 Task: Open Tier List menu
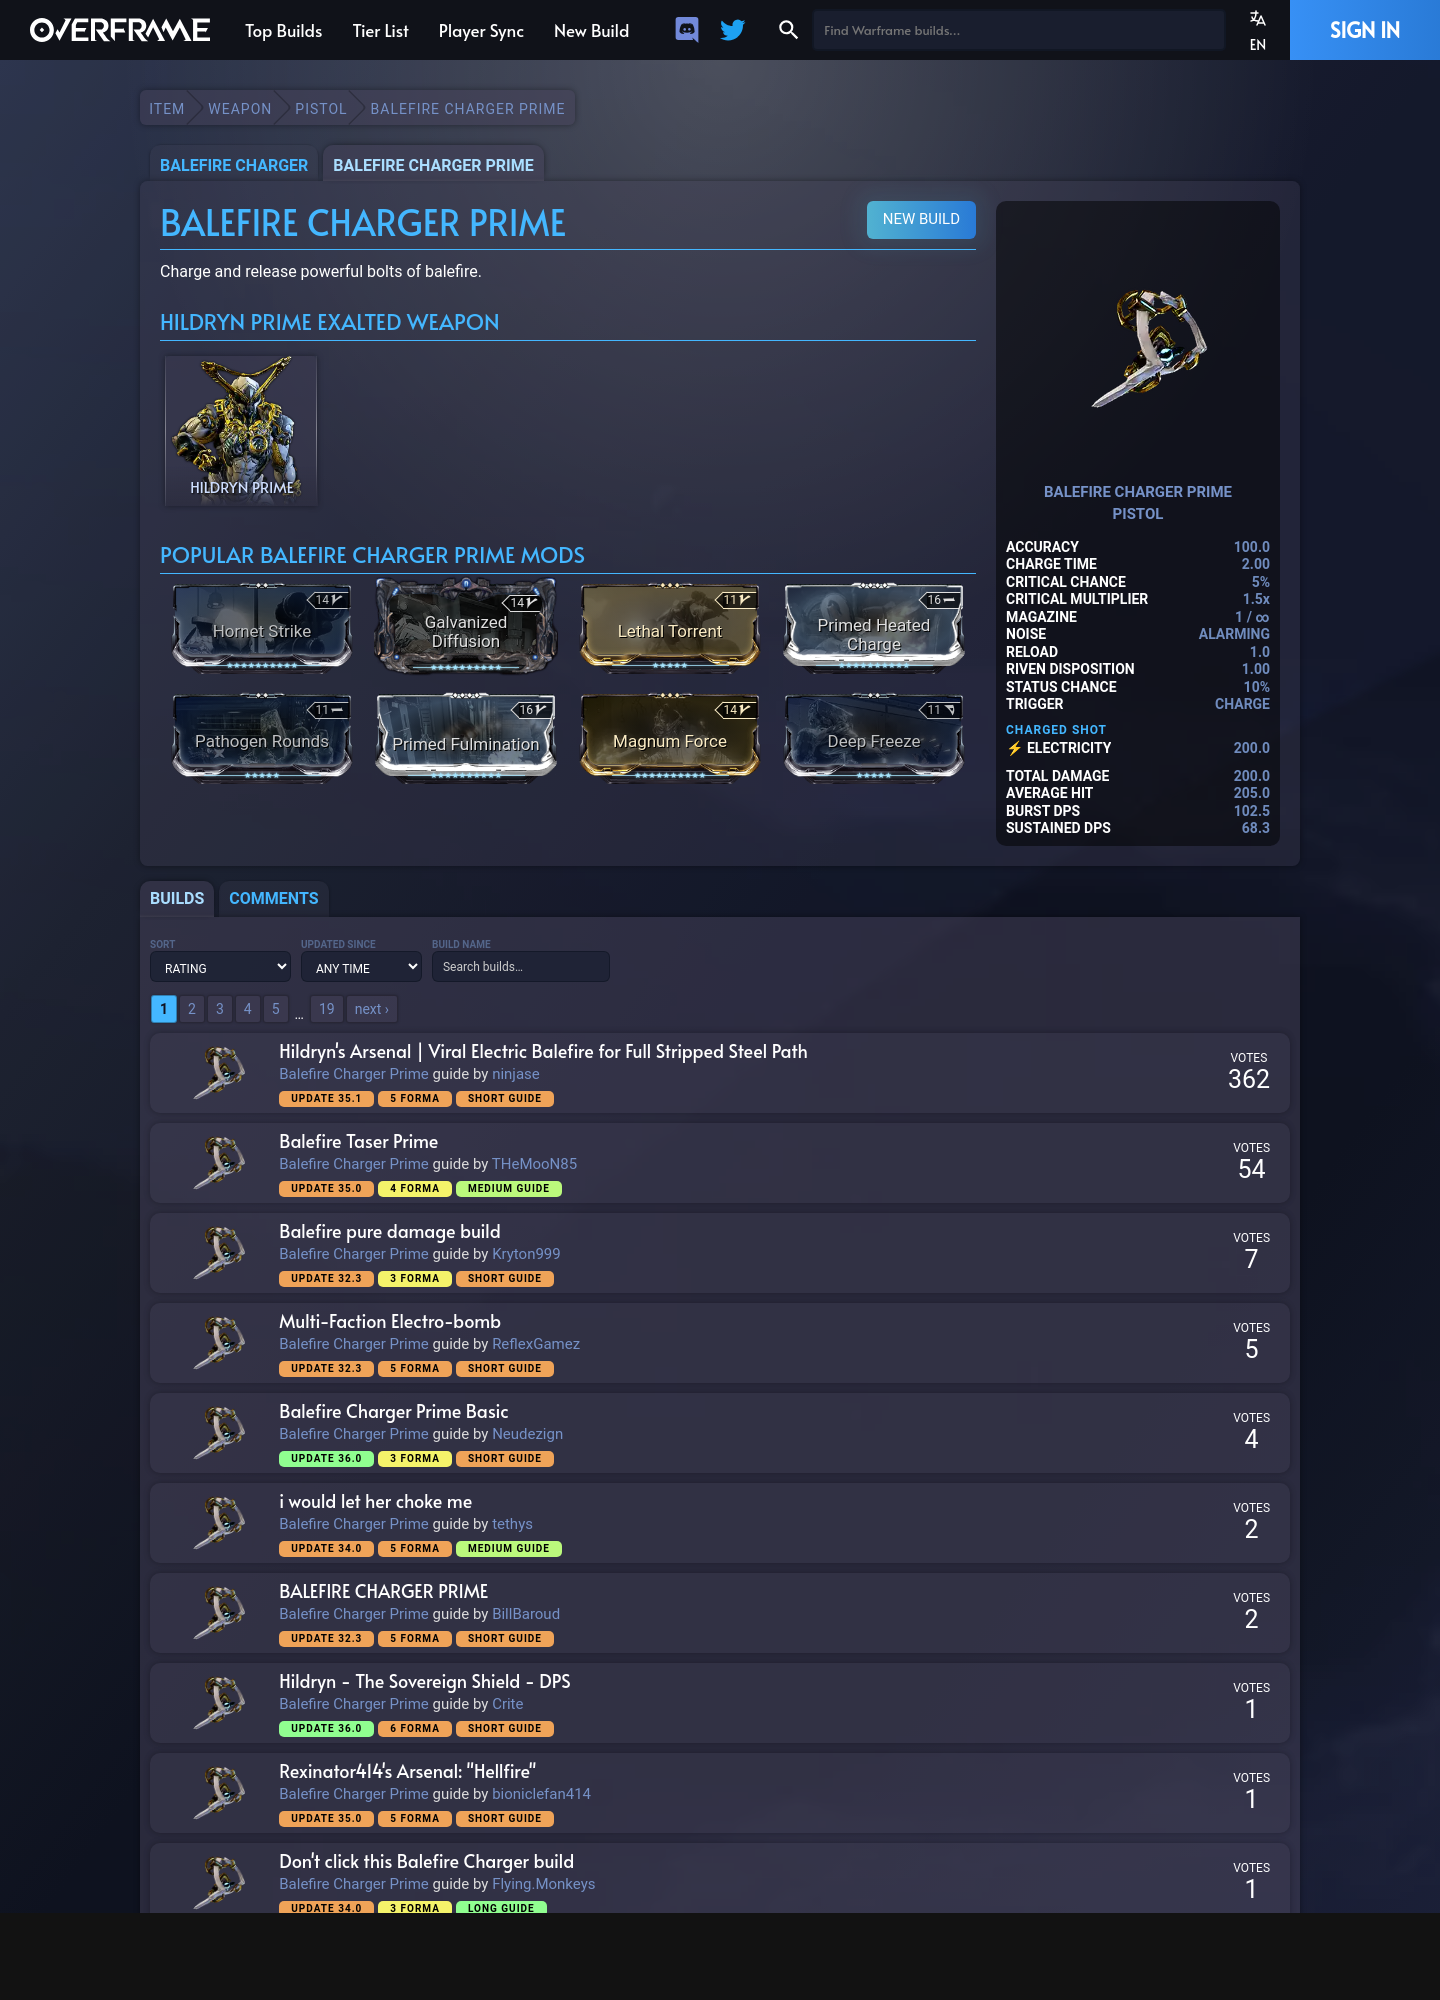[x=380, y=31]
